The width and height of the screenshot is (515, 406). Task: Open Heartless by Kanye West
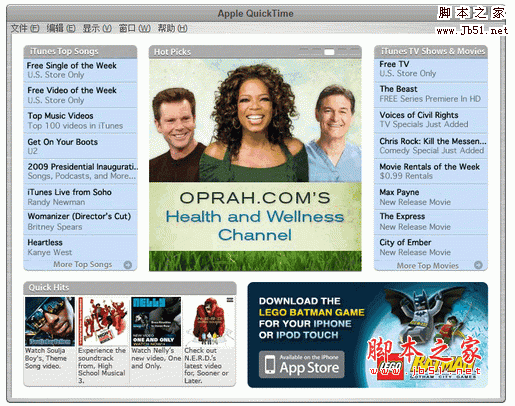point(80,247)
